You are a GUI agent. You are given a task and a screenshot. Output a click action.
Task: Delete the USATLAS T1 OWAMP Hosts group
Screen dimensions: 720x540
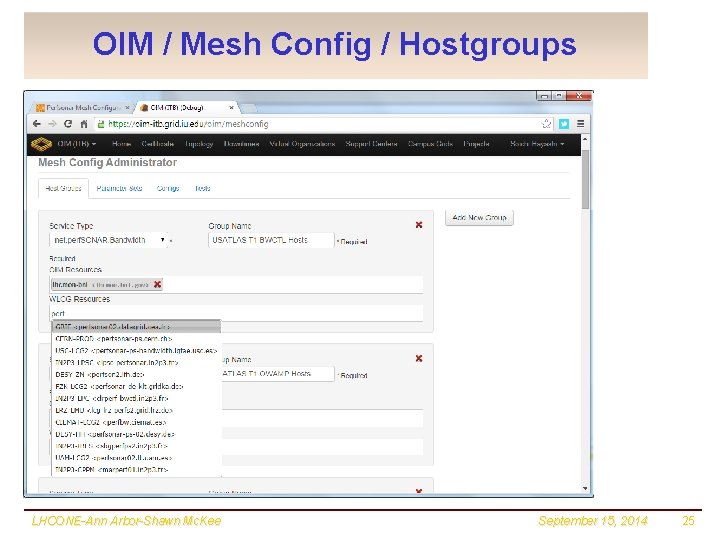tap(419, 358)
